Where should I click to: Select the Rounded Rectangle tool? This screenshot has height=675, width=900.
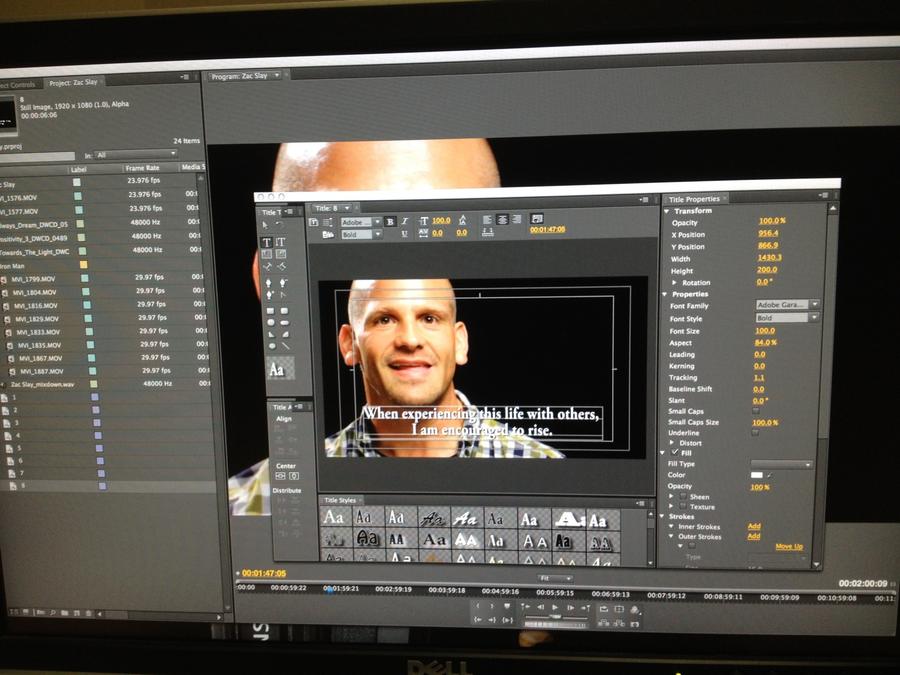pyautogui.click(x=284, y=311)
